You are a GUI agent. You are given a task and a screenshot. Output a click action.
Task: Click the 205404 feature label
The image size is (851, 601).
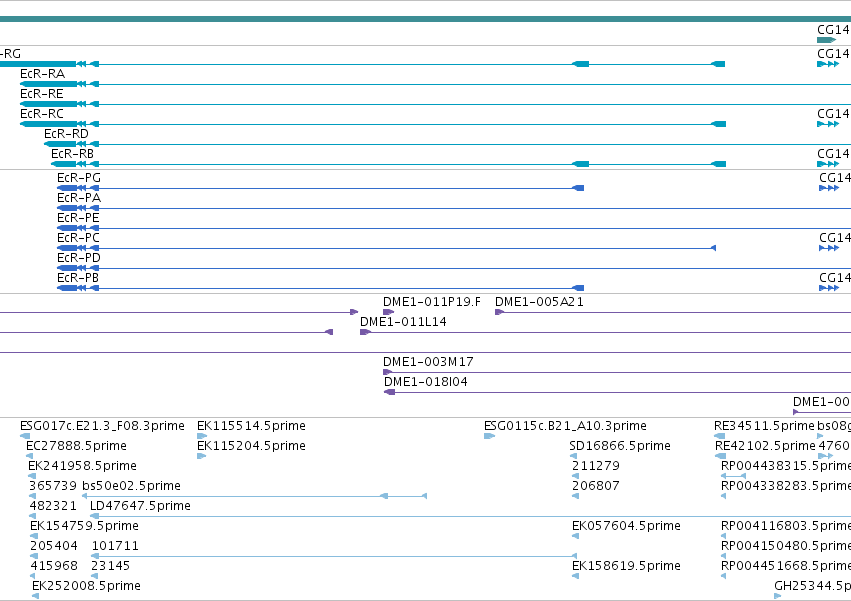54,546
